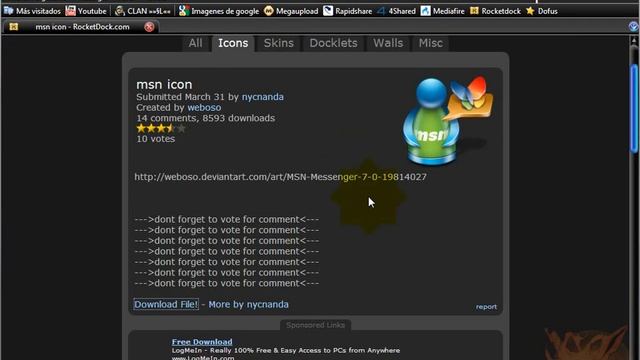Click the 14 comments, 8593 downloads text

[205, 118]
